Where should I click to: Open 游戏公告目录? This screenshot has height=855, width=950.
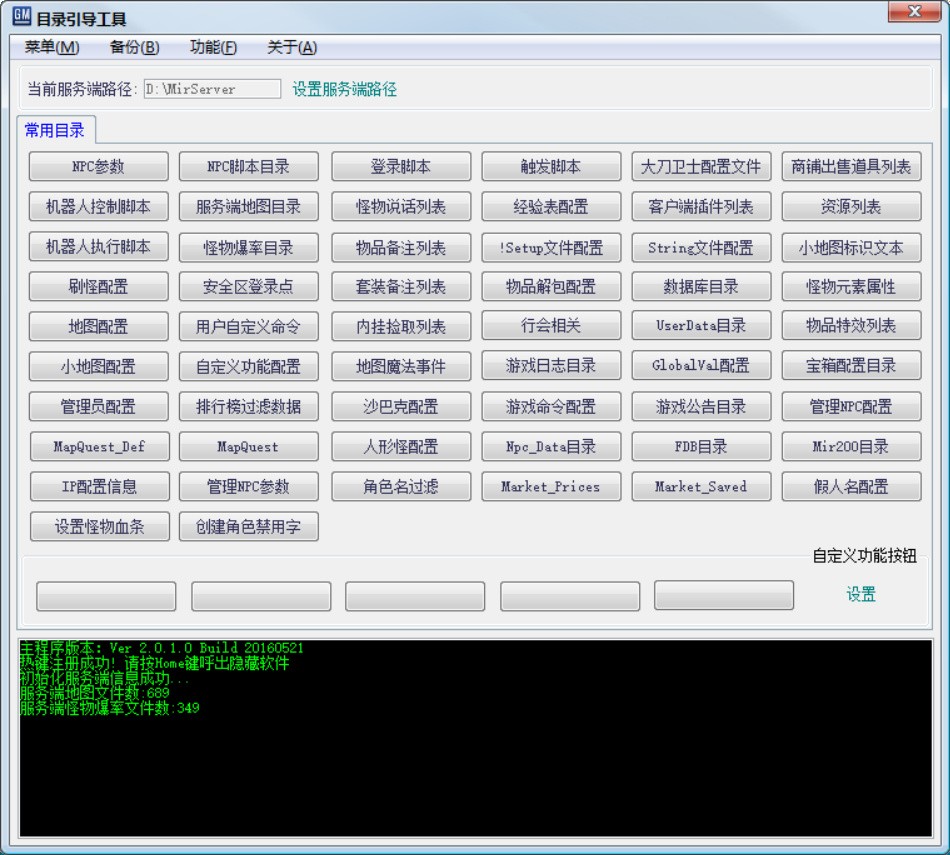pos(701,406)
